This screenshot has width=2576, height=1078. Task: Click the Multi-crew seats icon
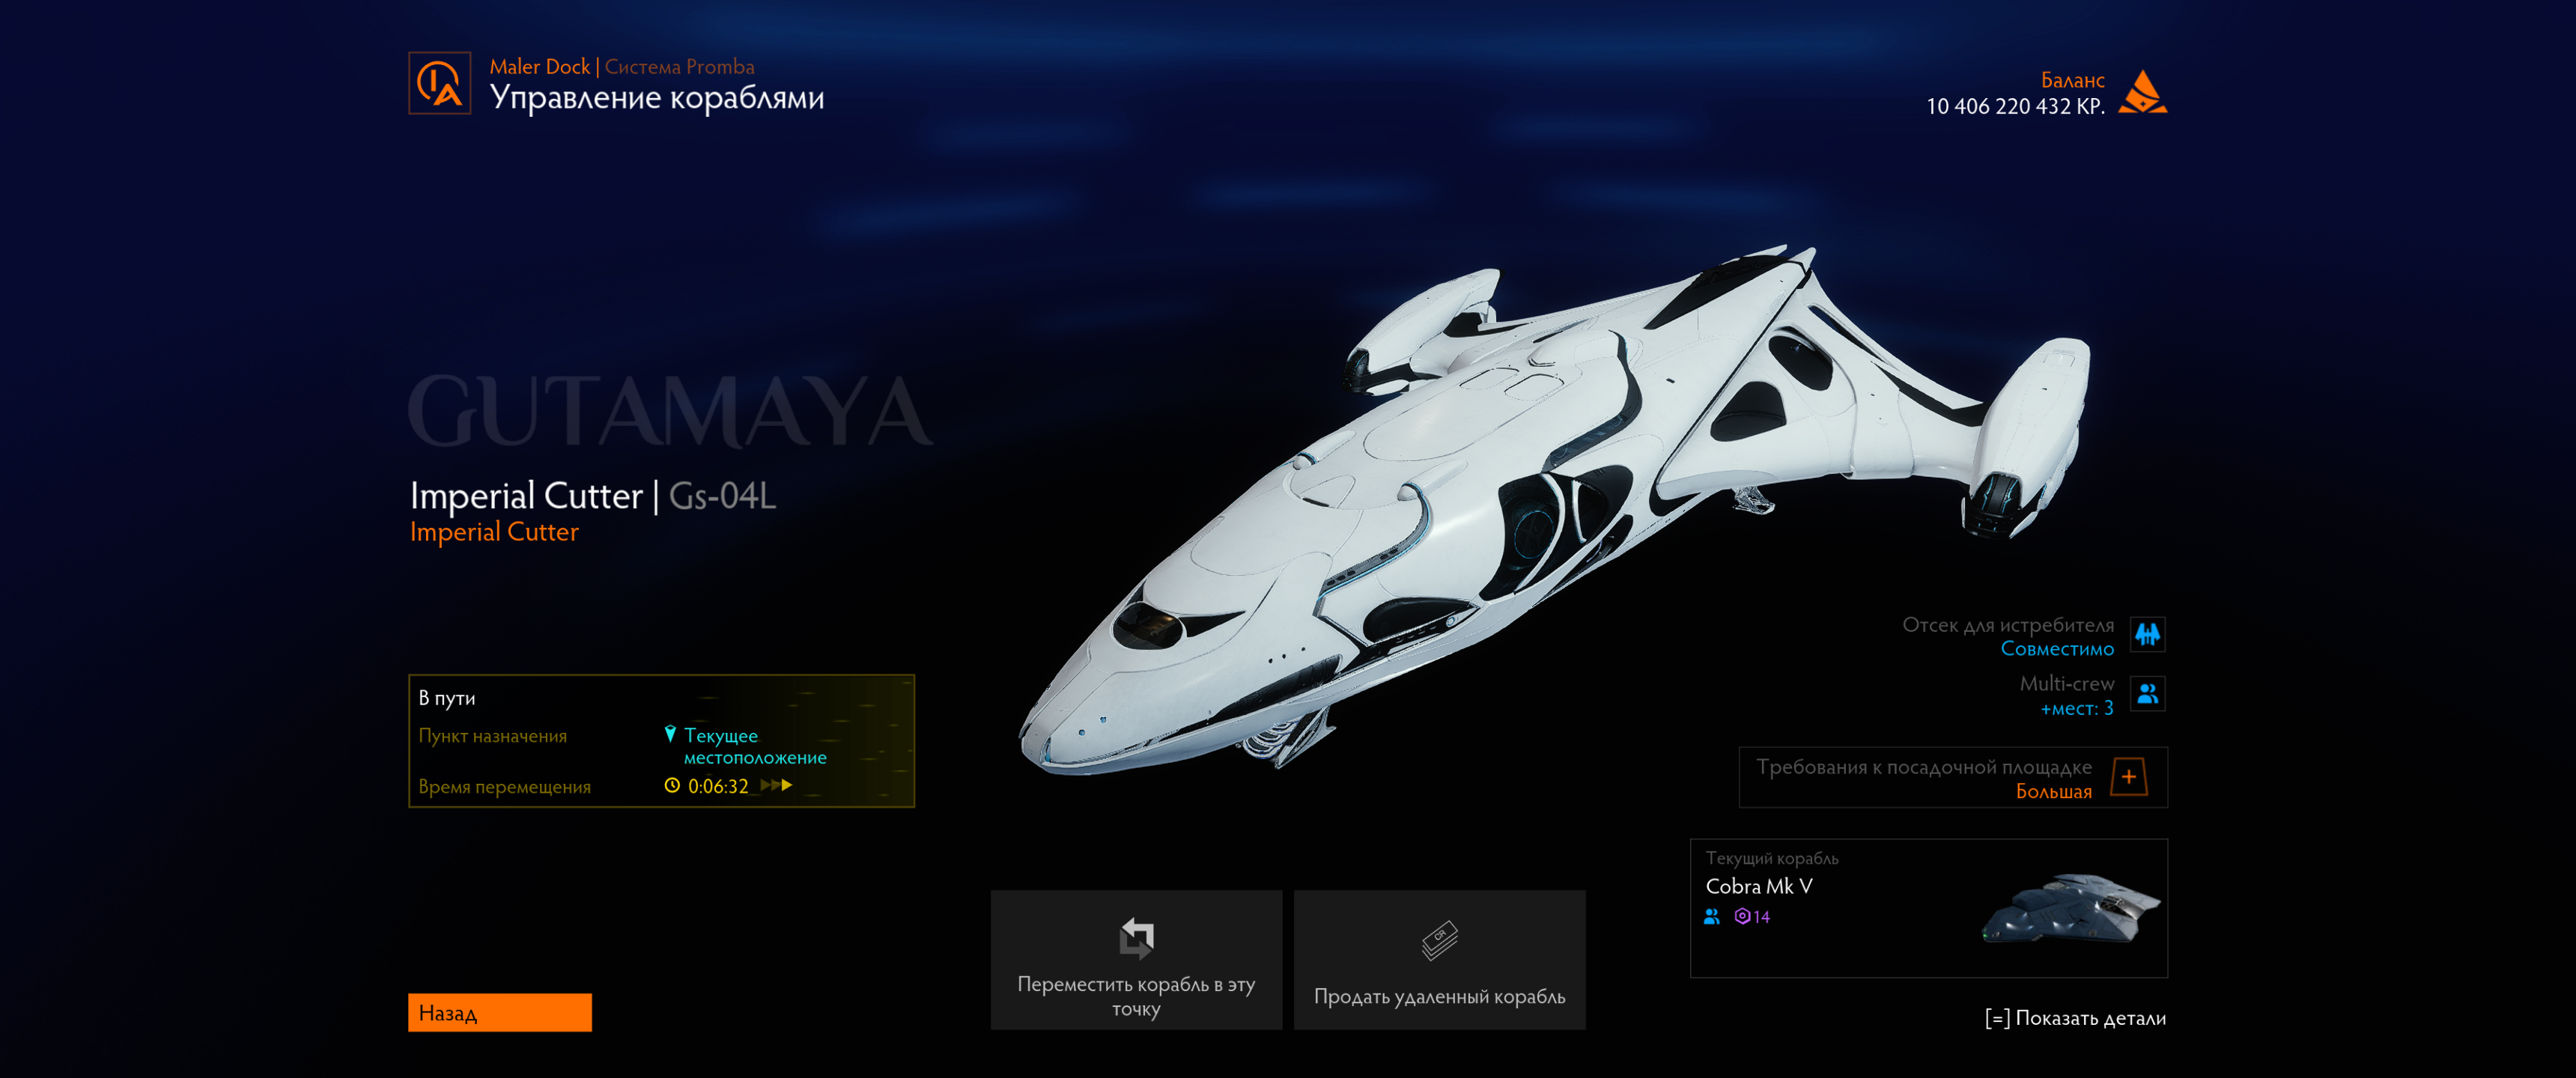[x=2147, y=693]
